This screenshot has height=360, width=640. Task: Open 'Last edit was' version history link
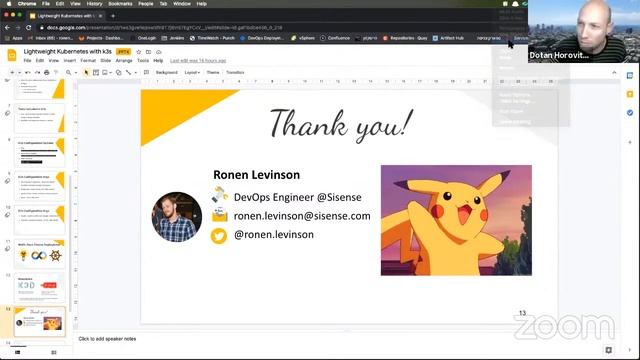(x=198, y=60)
